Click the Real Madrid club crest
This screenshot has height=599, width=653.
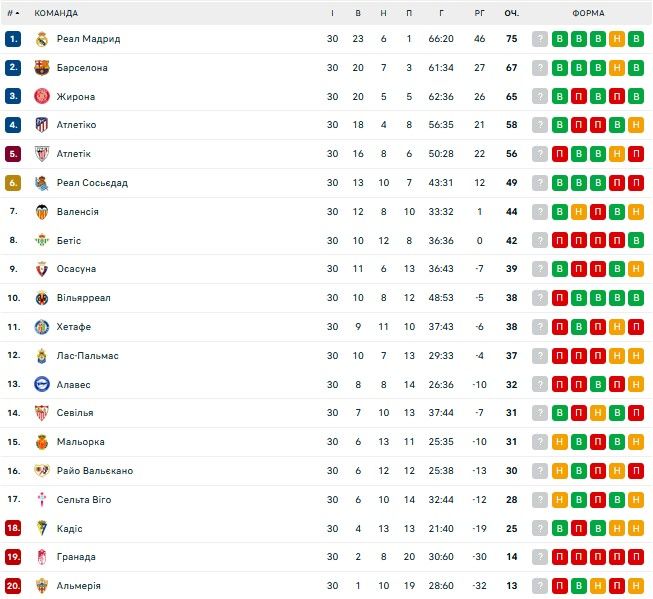click(x=42, y=39)
